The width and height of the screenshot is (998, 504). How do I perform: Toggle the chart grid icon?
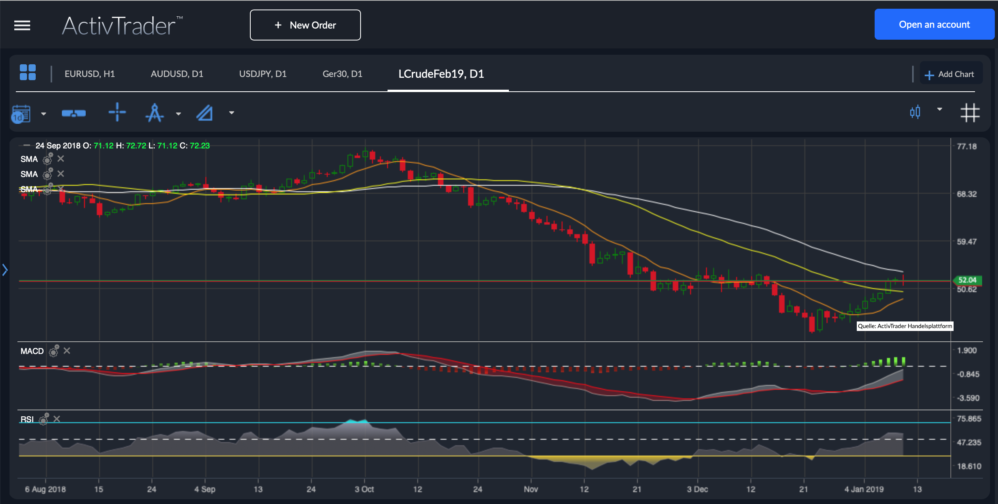point(970,113)
